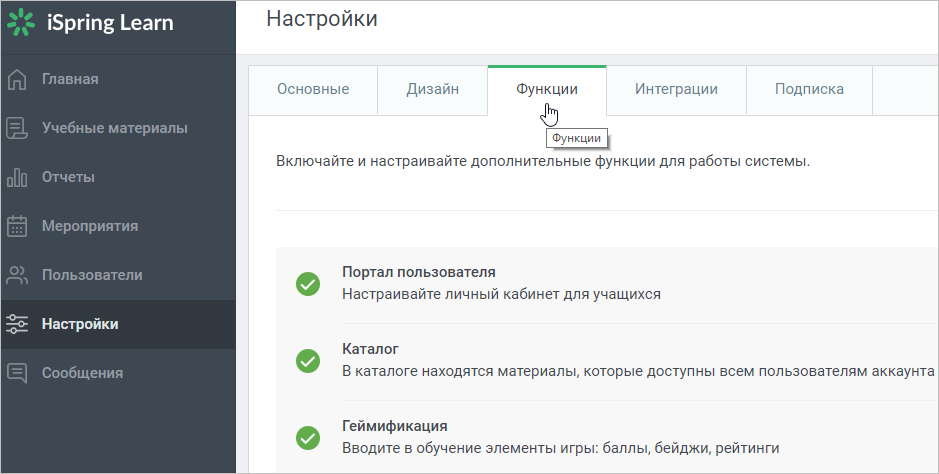Switch to the Основные tab
The height and width of the screenshot is (474, 939).
coord(313,90)
